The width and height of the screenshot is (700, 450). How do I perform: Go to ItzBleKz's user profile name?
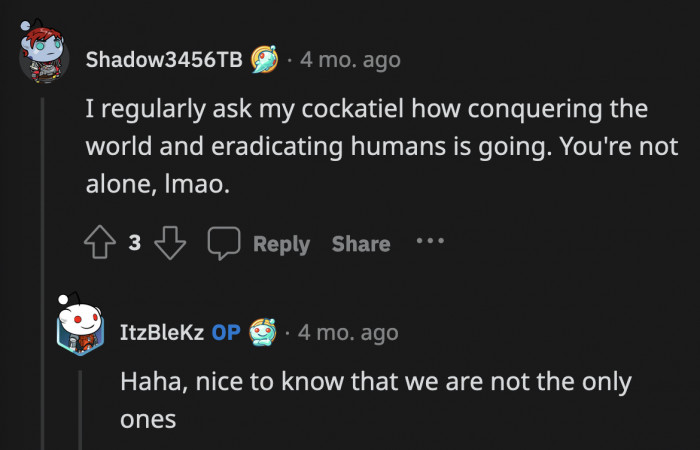(161, 333)
